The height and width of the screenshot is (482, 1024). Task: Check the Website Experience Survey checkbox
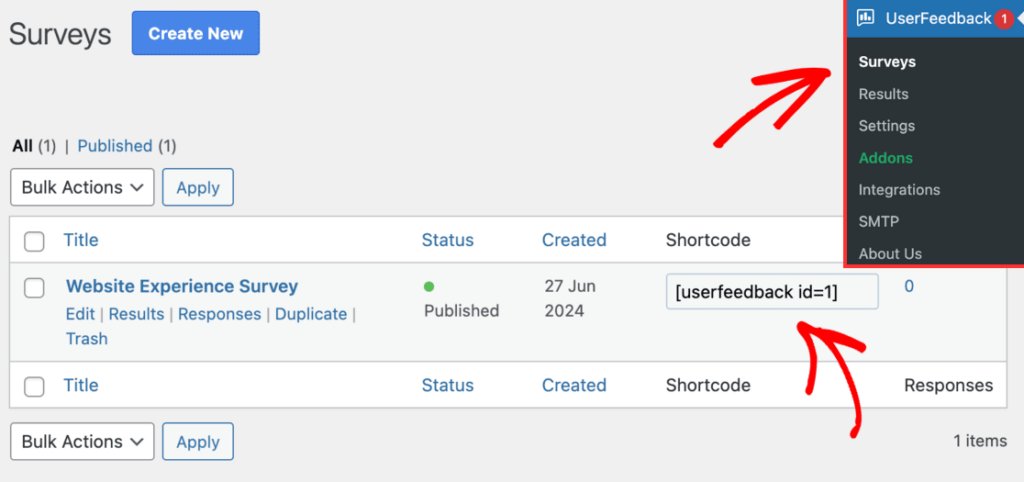pyautogui.click(x=34, y=287)
